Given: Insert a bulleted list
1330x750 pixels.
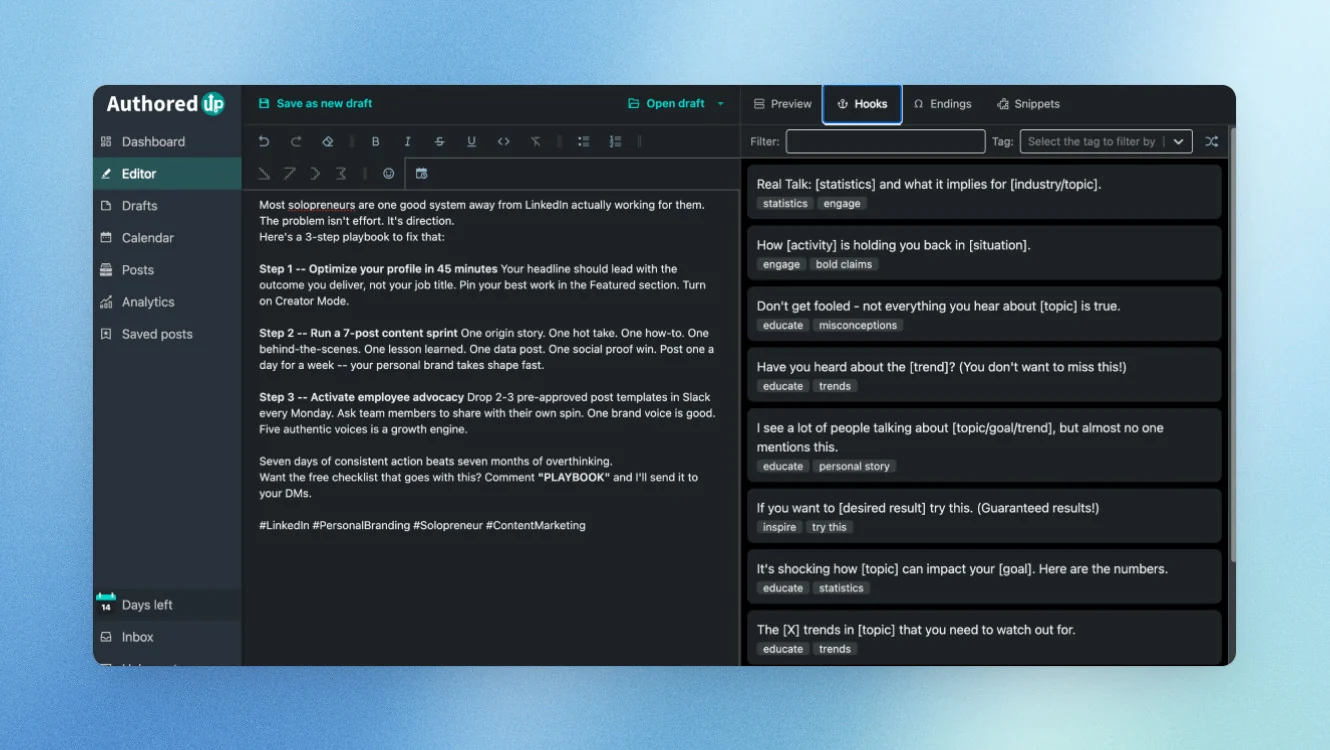Looking at the screenshot, I should coord(584,142).
